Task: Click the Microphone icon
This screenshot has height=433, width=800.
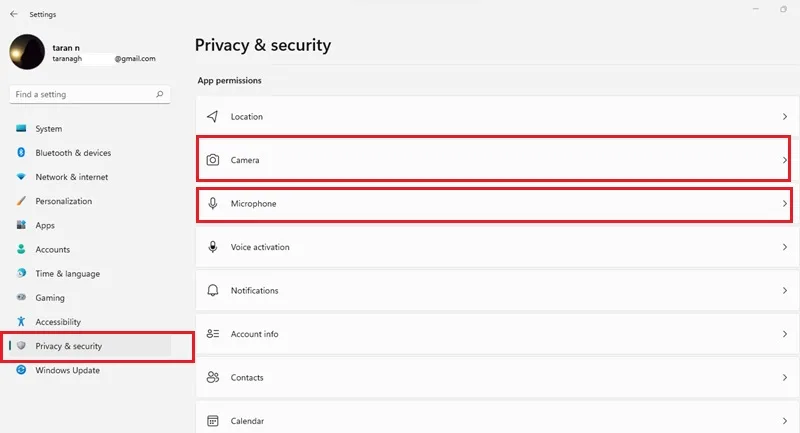Action: point(213,203)
